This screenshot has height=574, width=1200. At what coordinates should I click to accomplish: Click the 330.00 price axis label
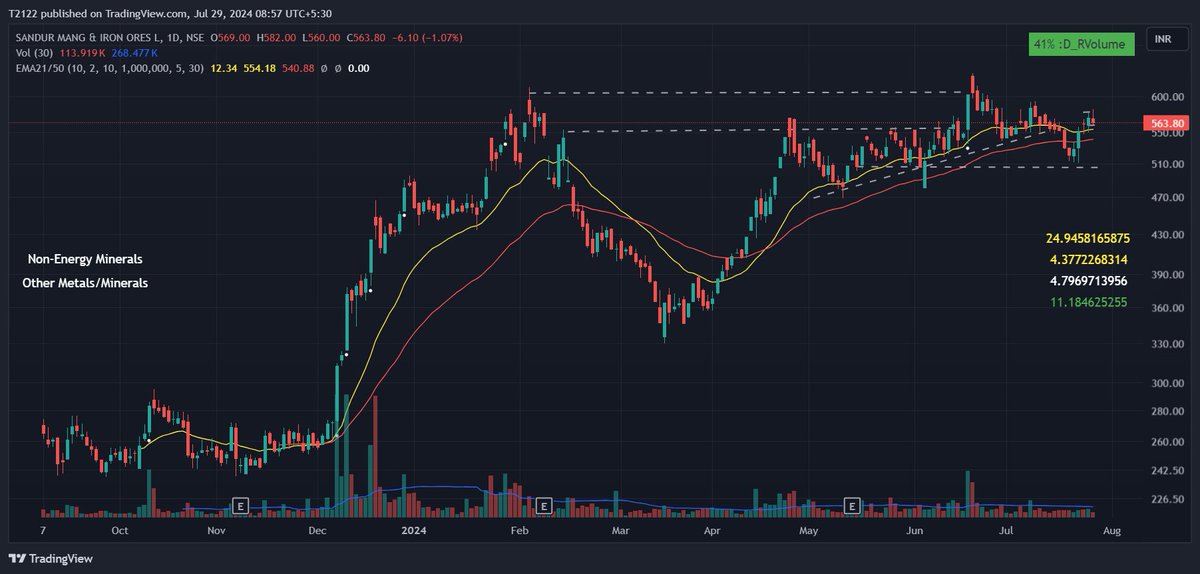pyautogui.click(x=1167, y=344)
